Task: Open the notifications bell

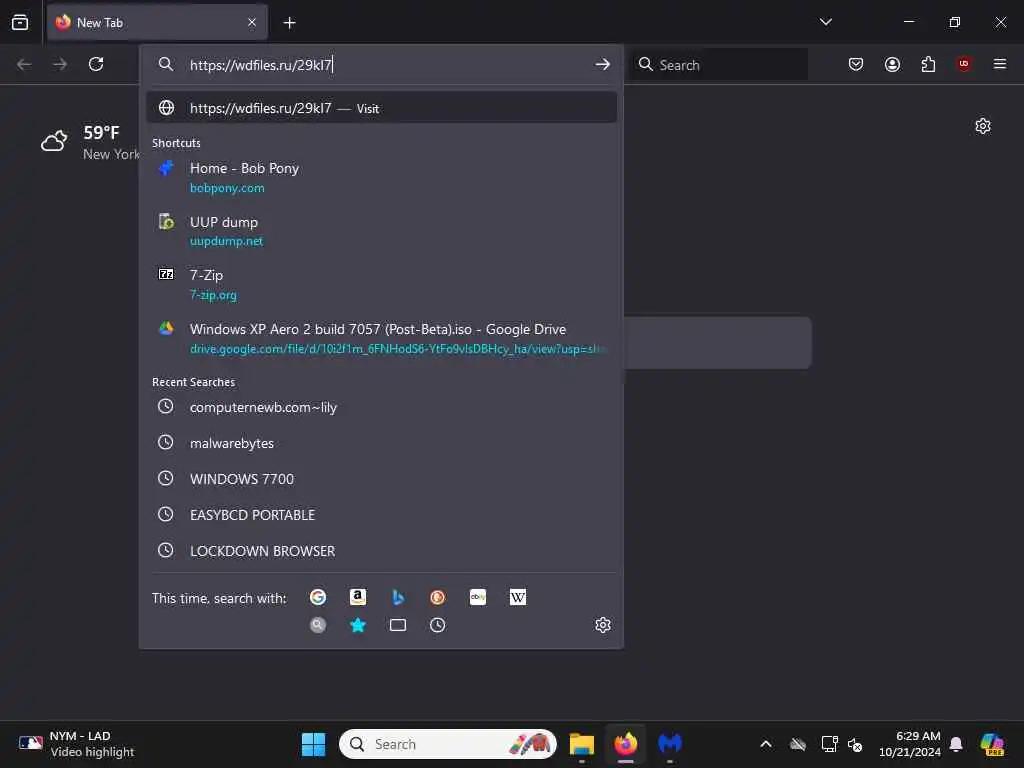Action: 956,744
